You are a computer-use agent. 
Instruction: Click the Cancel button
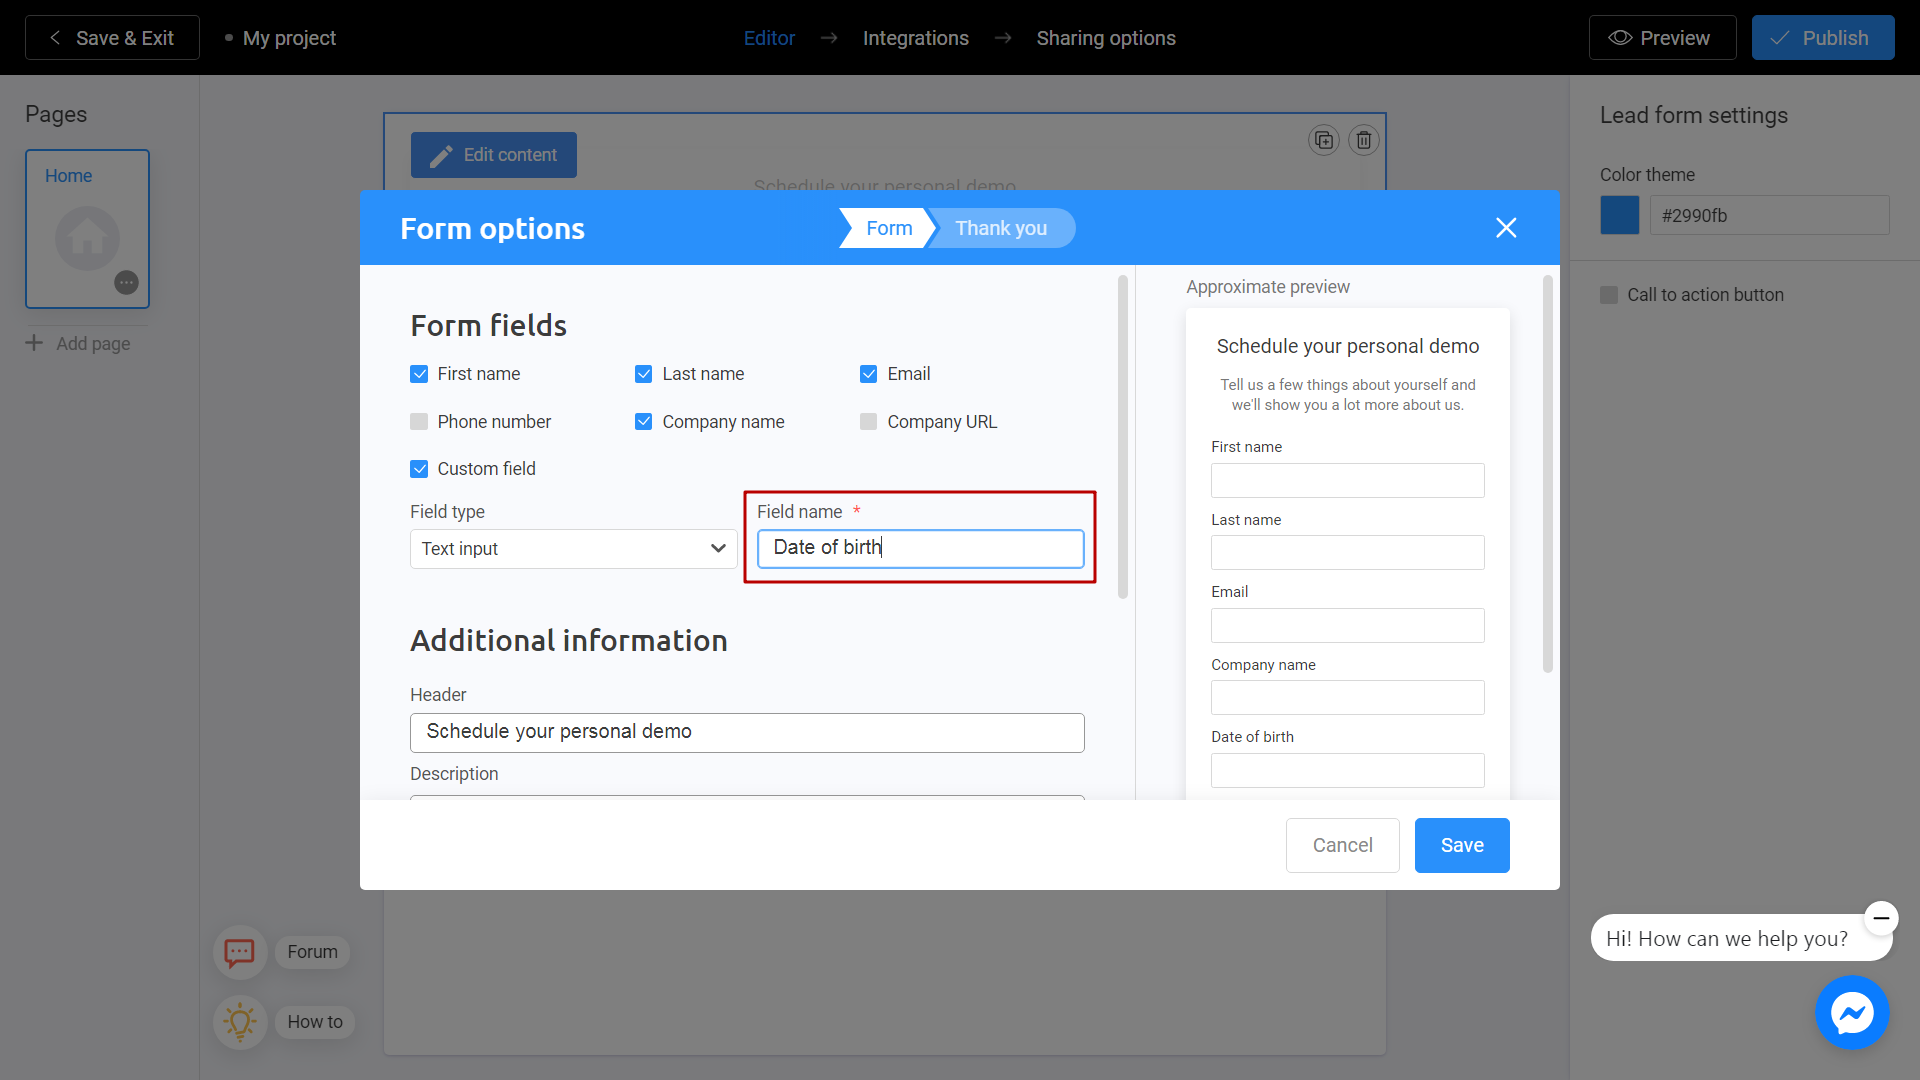coord(1342,845)
